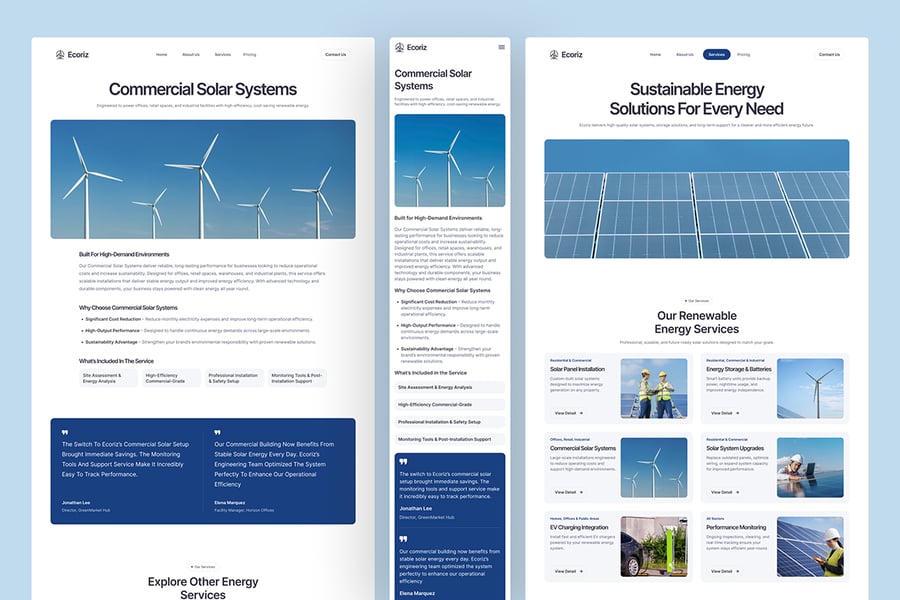Click Elena Marquez name on desktop testimonial

point(230,502)
